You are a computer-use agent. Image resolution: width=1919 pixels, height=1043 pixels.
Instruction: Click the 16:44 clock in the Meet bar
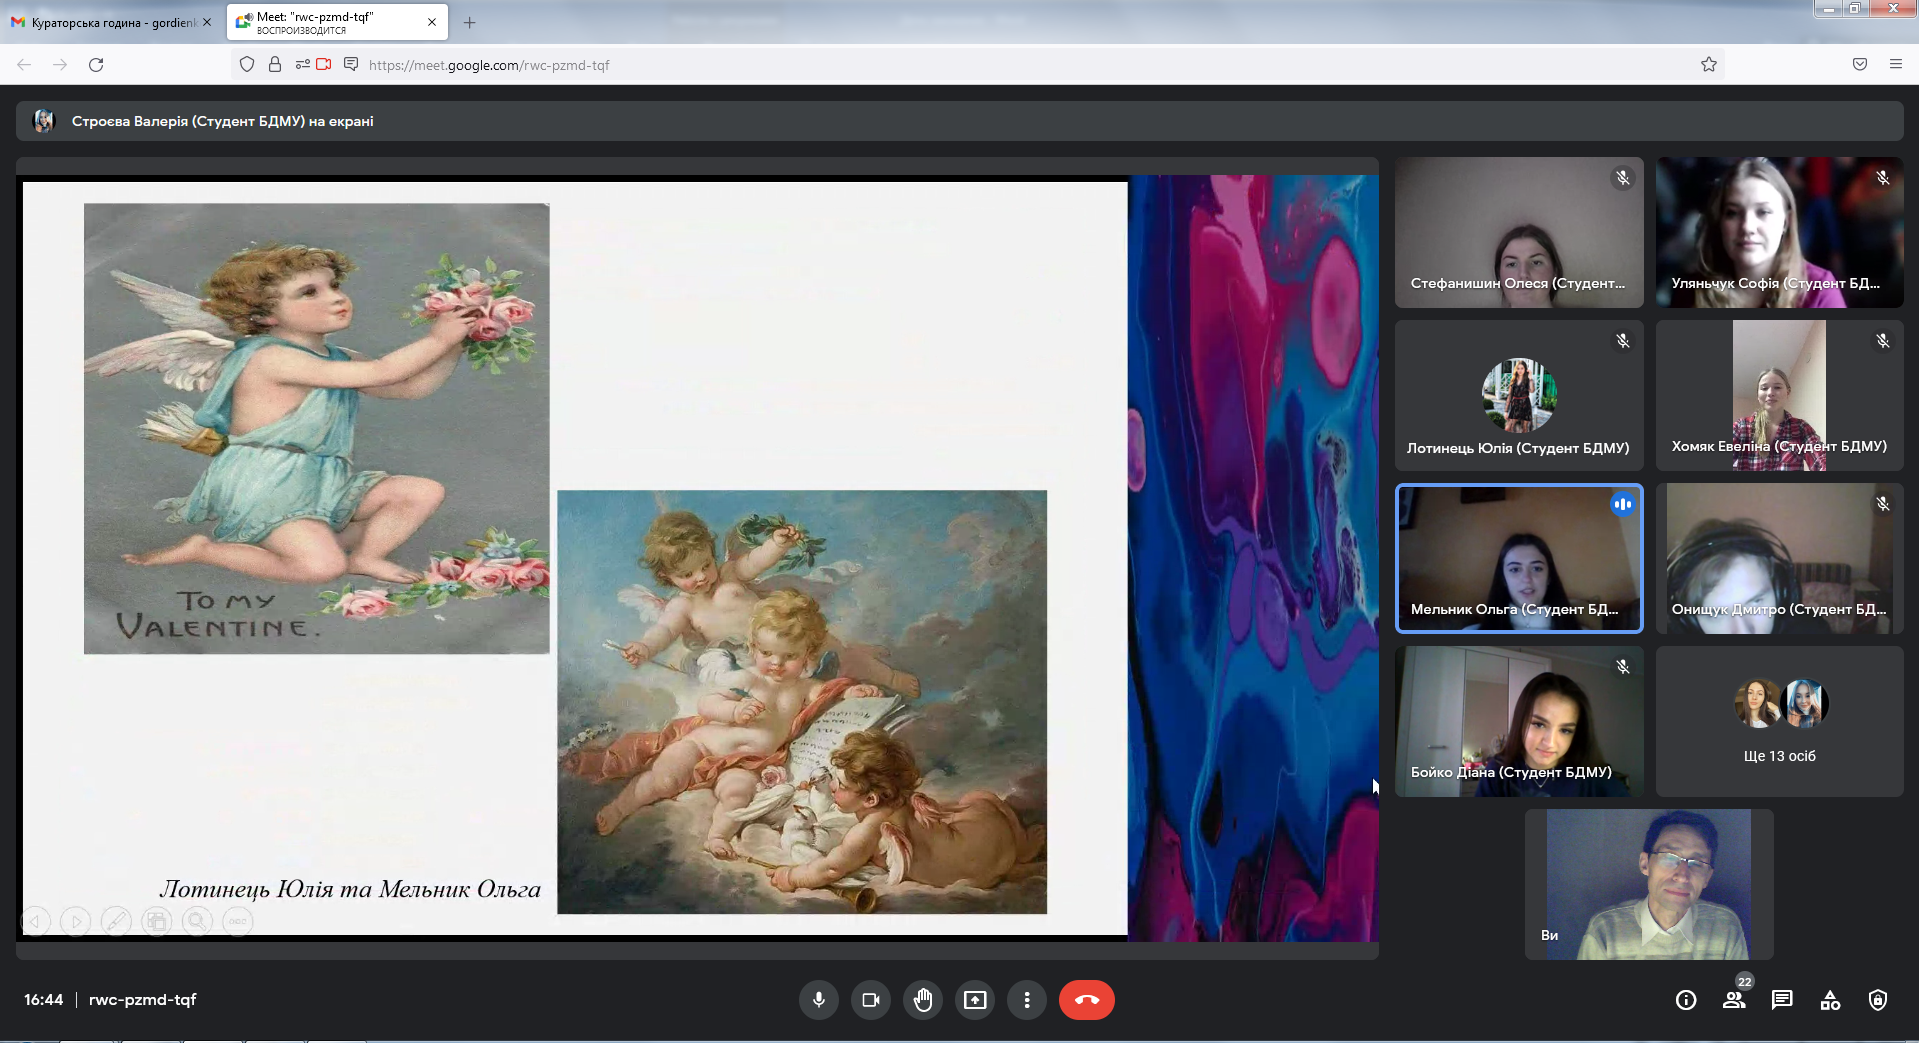[x=44, y=1000]
